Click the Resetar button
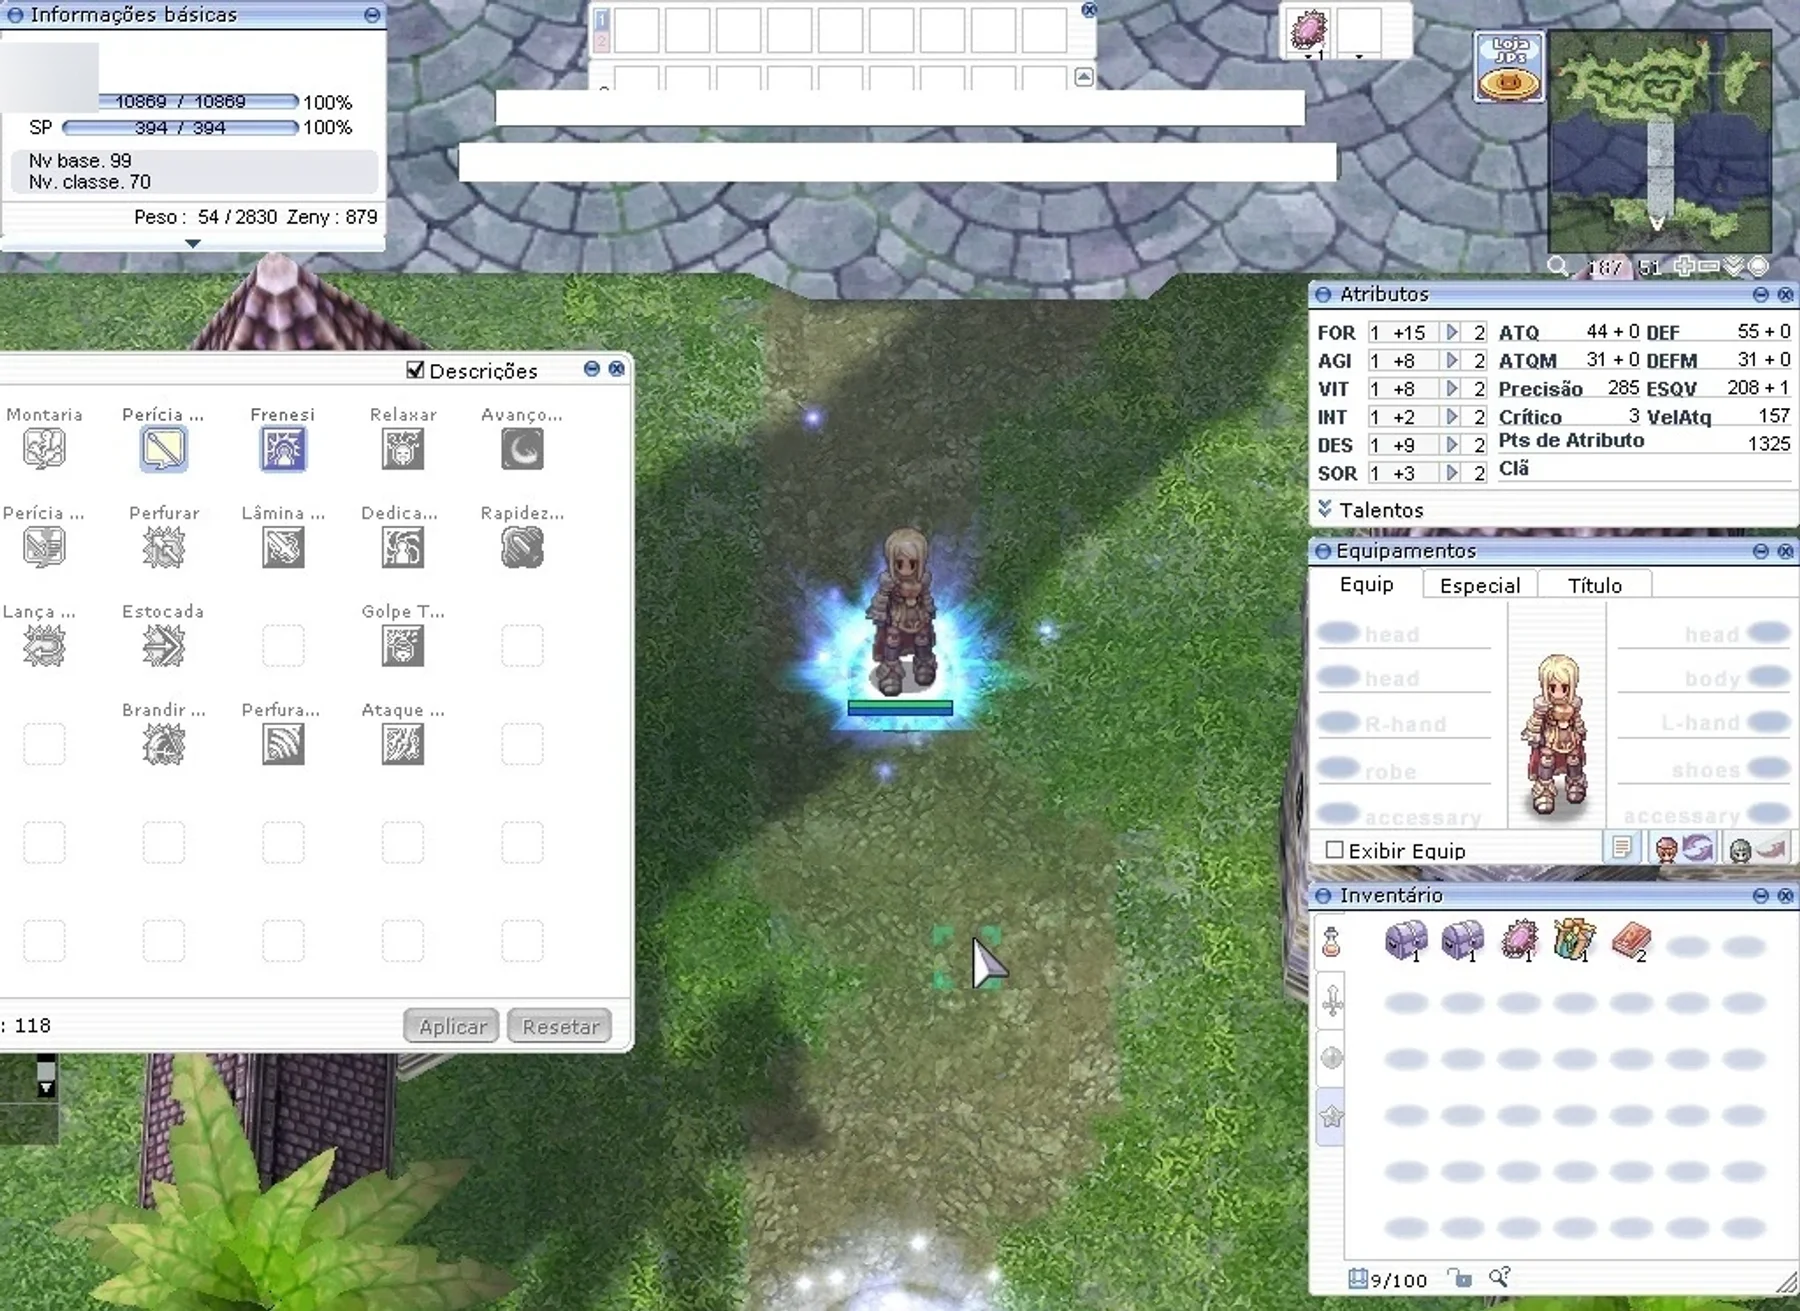Screen dimensions: 1800x1311 560,1026
